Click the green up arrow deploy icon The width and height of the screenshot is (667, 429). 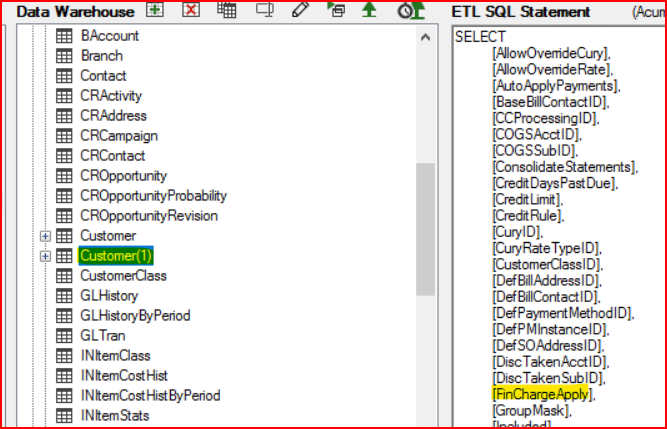(x=369, y=10)
